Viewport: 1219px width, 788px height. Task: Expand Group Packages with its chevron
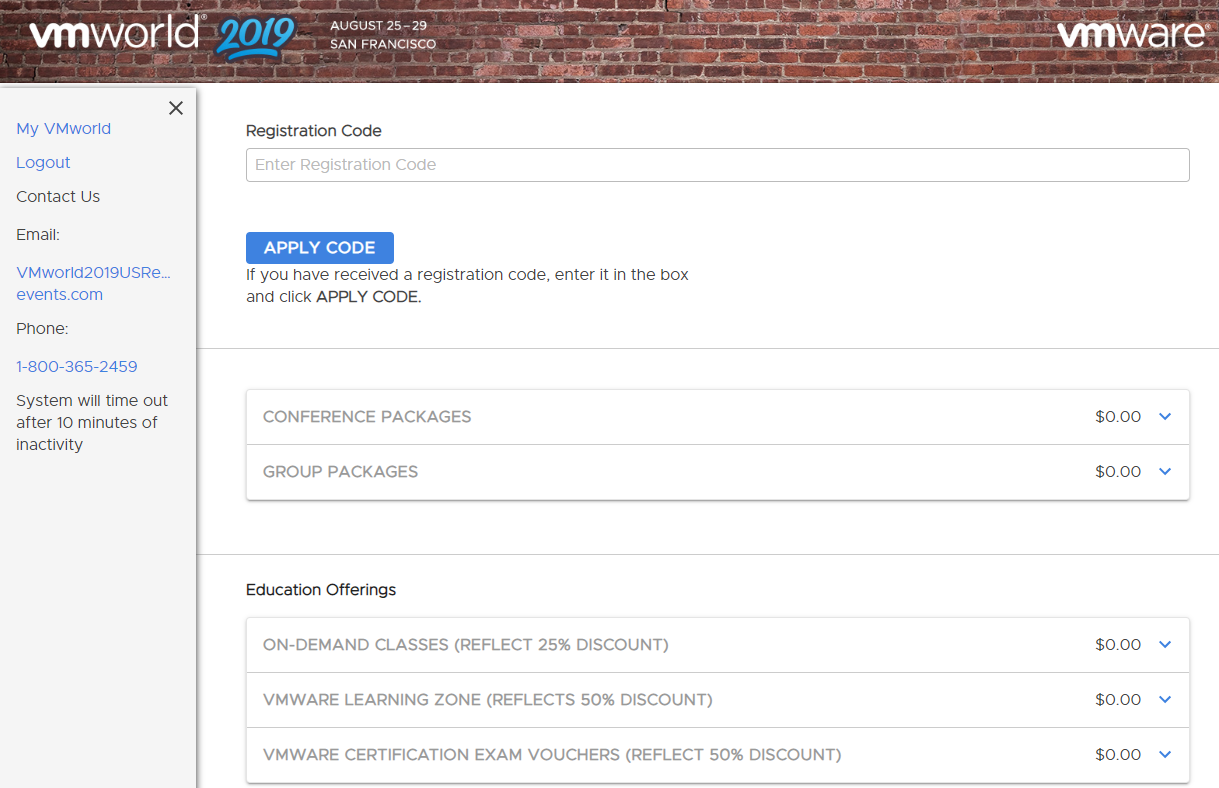(x=1165, y=472)
